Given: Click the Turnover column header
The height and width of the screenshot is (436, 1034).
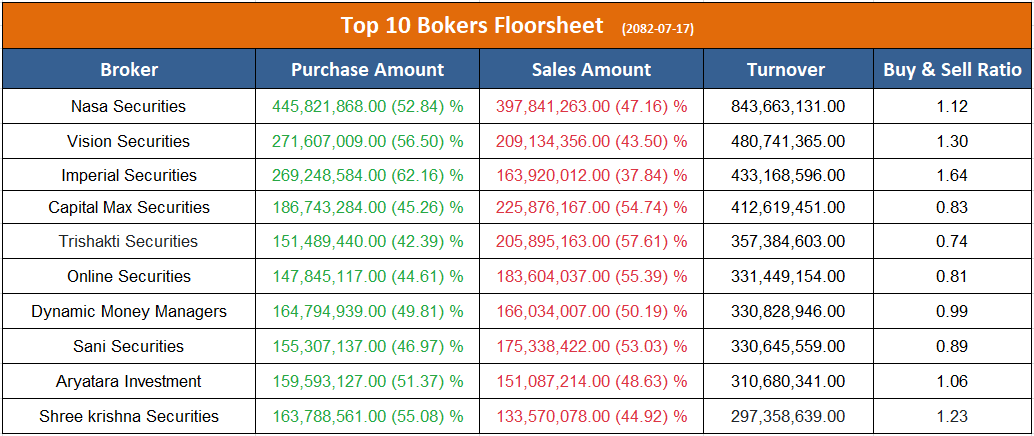Looking at the screenshot, I should [786, 70].
